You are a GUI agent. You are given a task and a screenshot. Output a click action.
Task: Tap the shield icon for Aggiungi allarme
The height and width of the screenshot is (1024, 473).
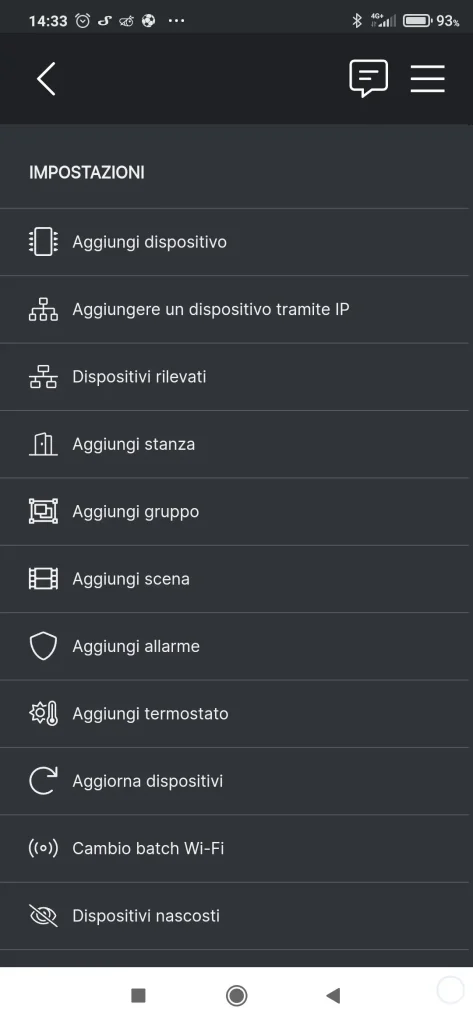click(43, 646)
